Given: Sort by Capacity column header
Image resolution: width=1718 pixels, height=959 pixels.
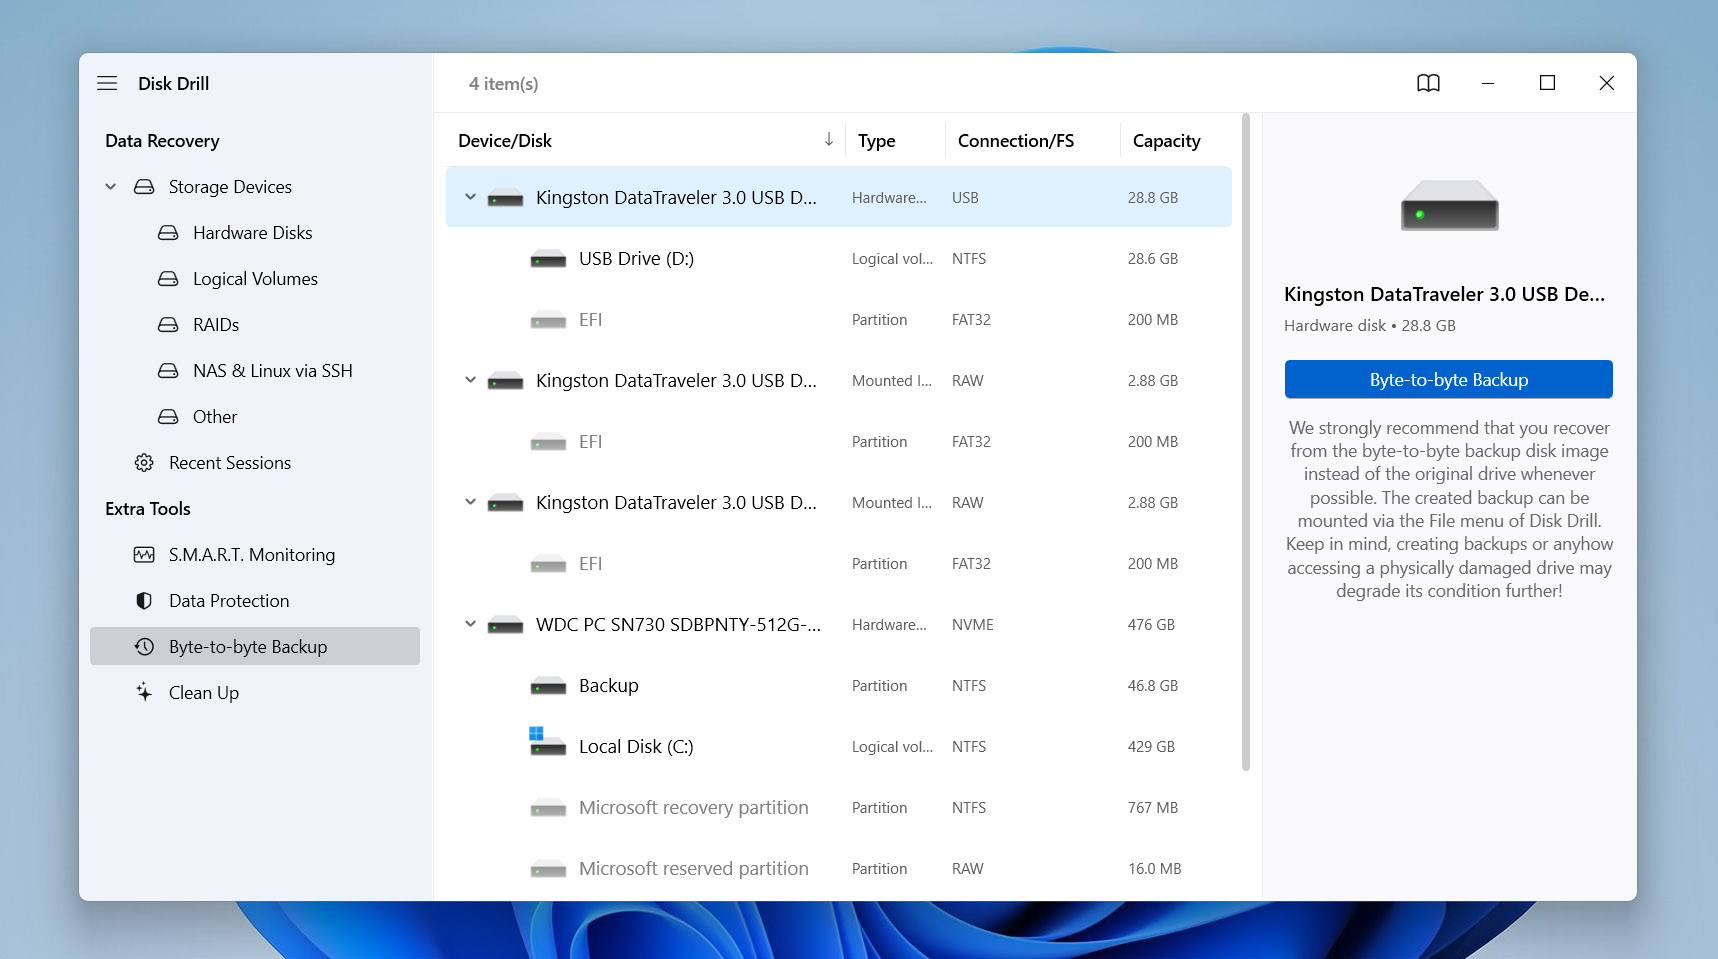Looking at the screenshot, I should point(1166,141).
